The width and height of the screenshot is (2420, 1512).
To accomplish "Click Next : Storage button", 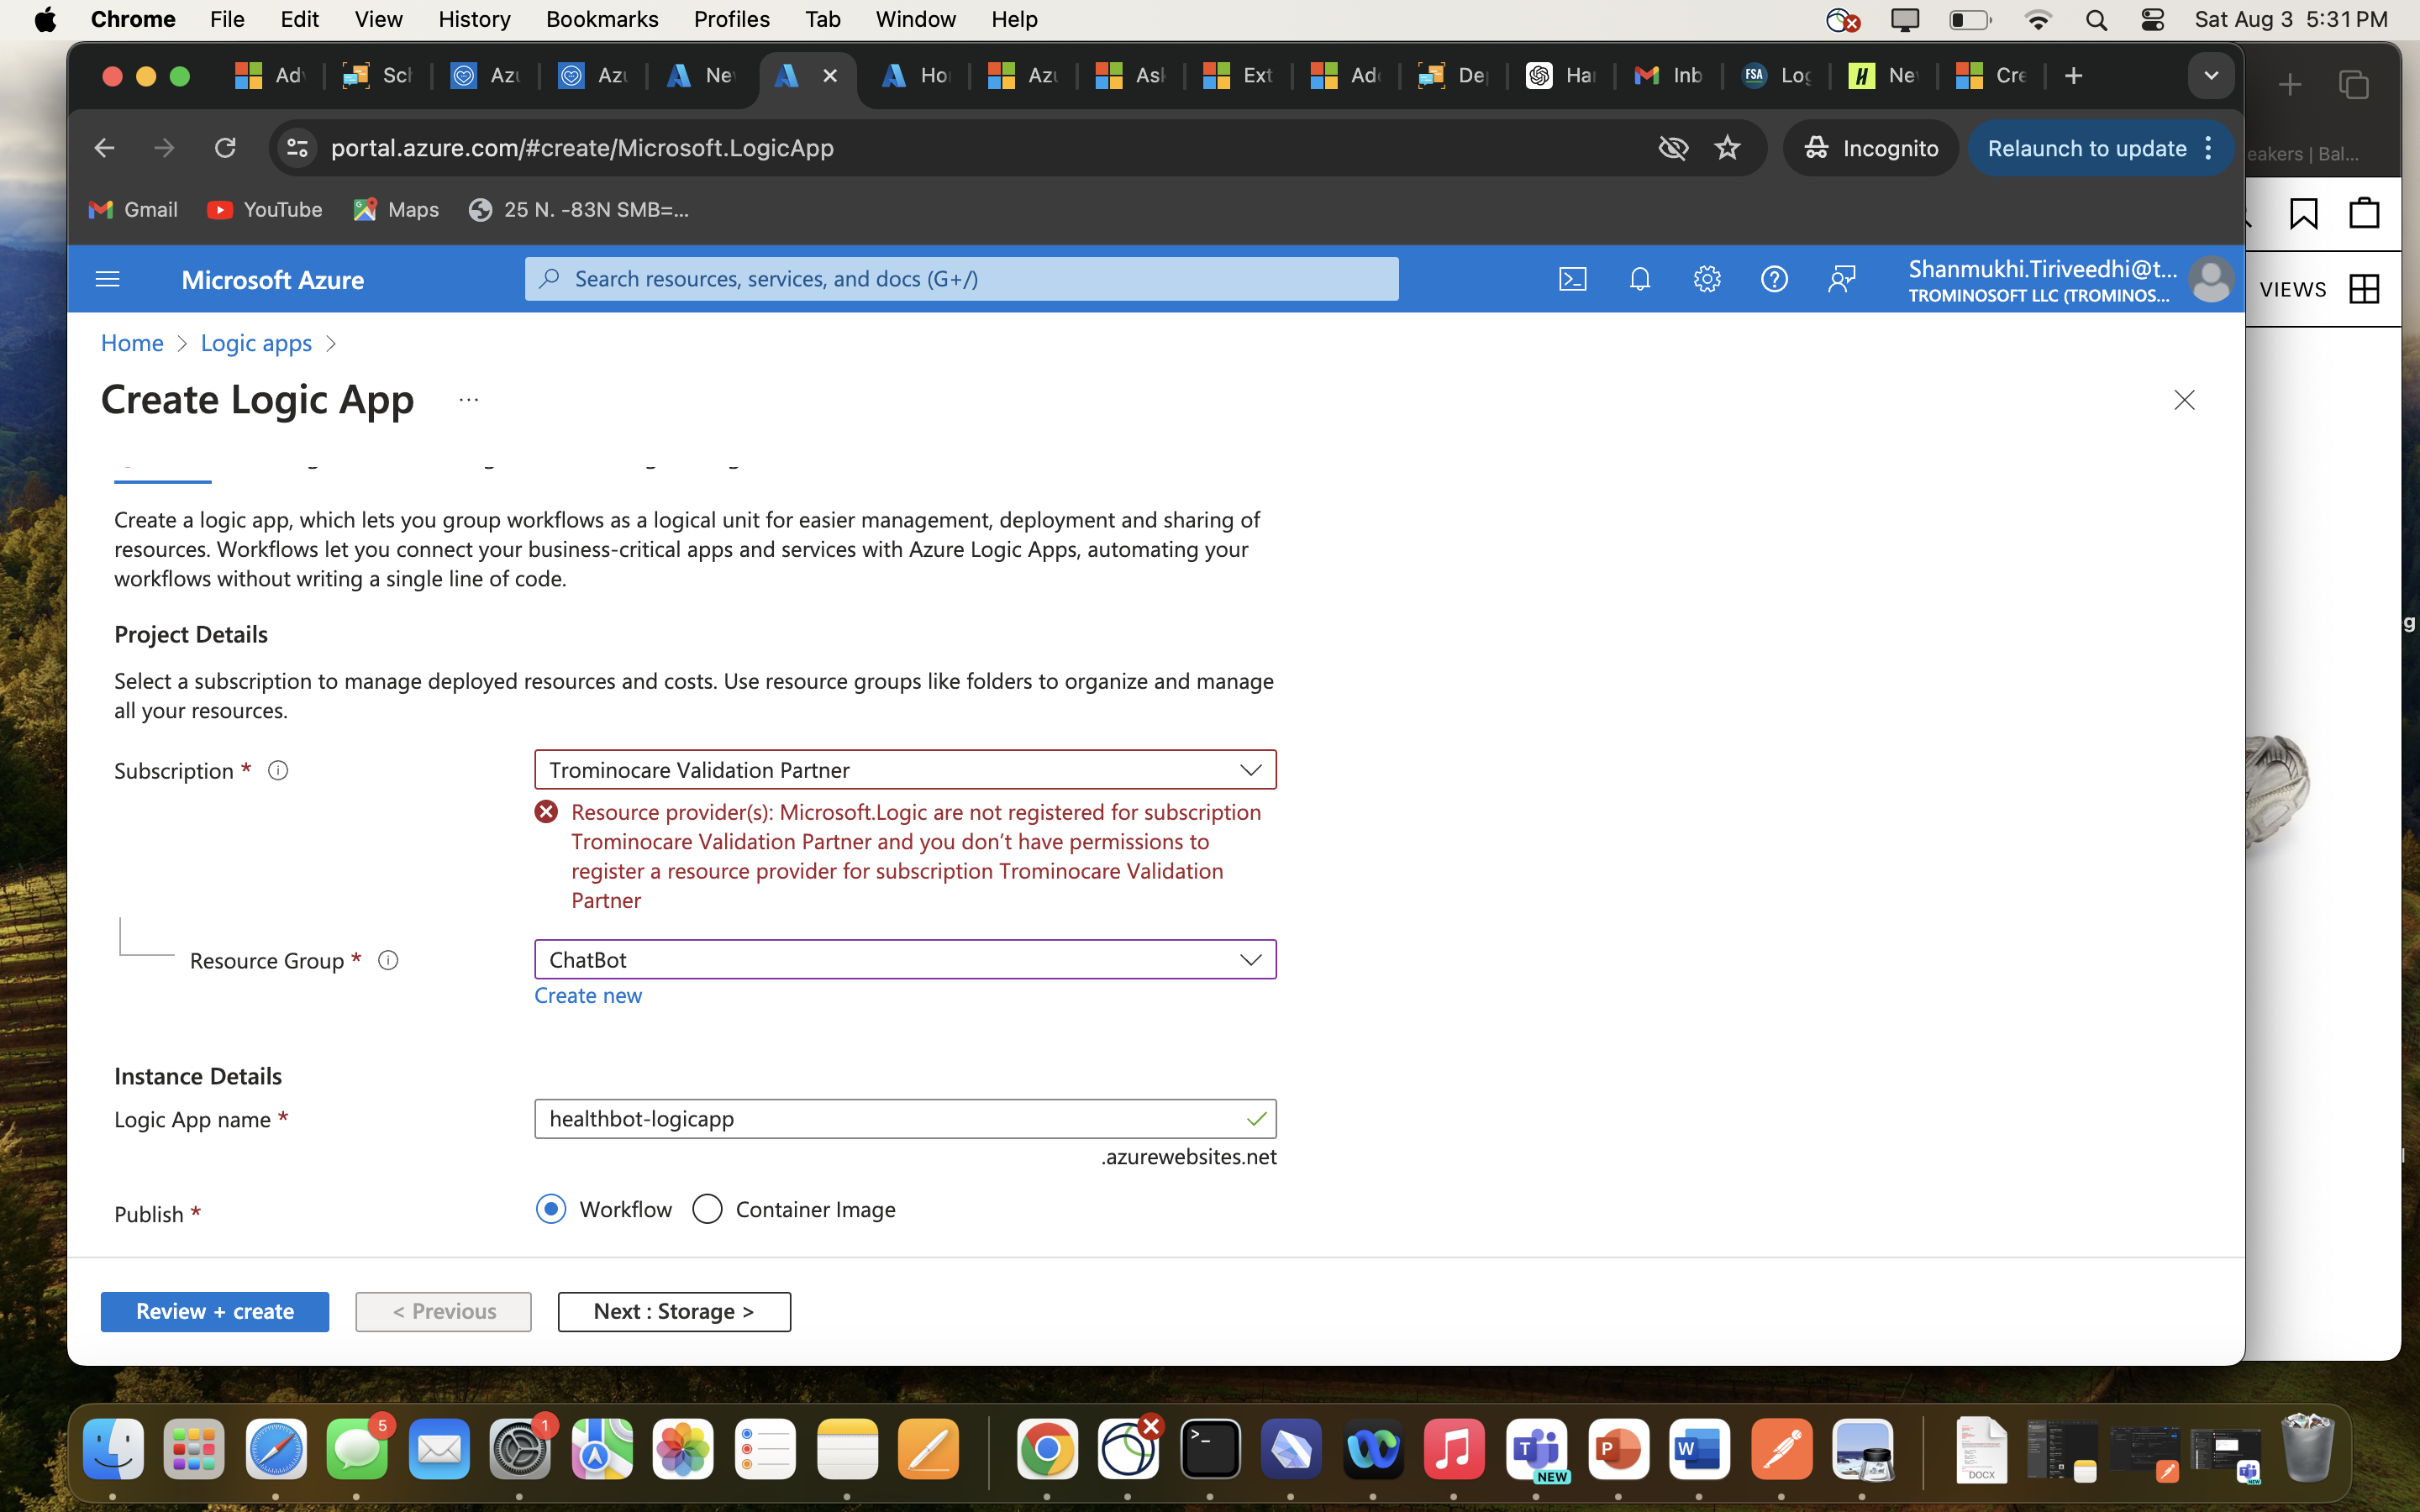I will click(674, 1312).
